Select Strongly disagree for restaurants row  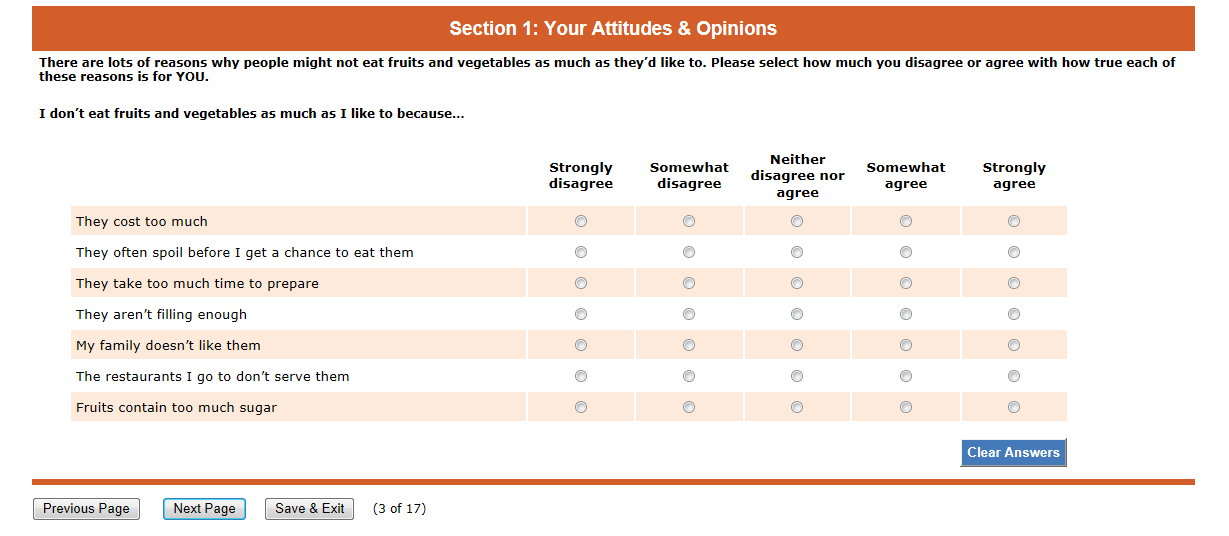(x=581, y=376)
